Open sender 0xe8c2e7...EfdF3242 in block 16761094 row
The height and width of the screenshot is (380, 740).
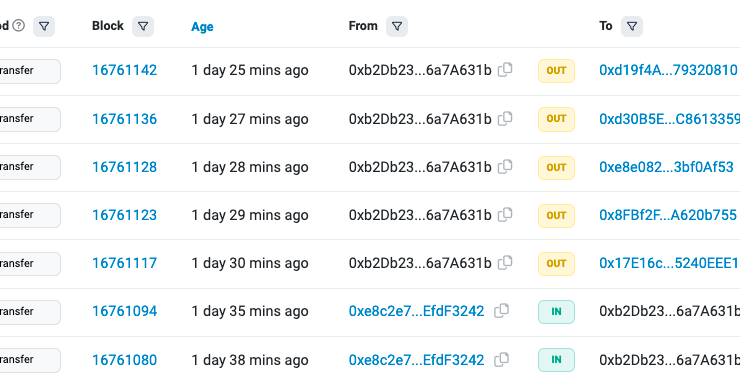coord(416,312)
